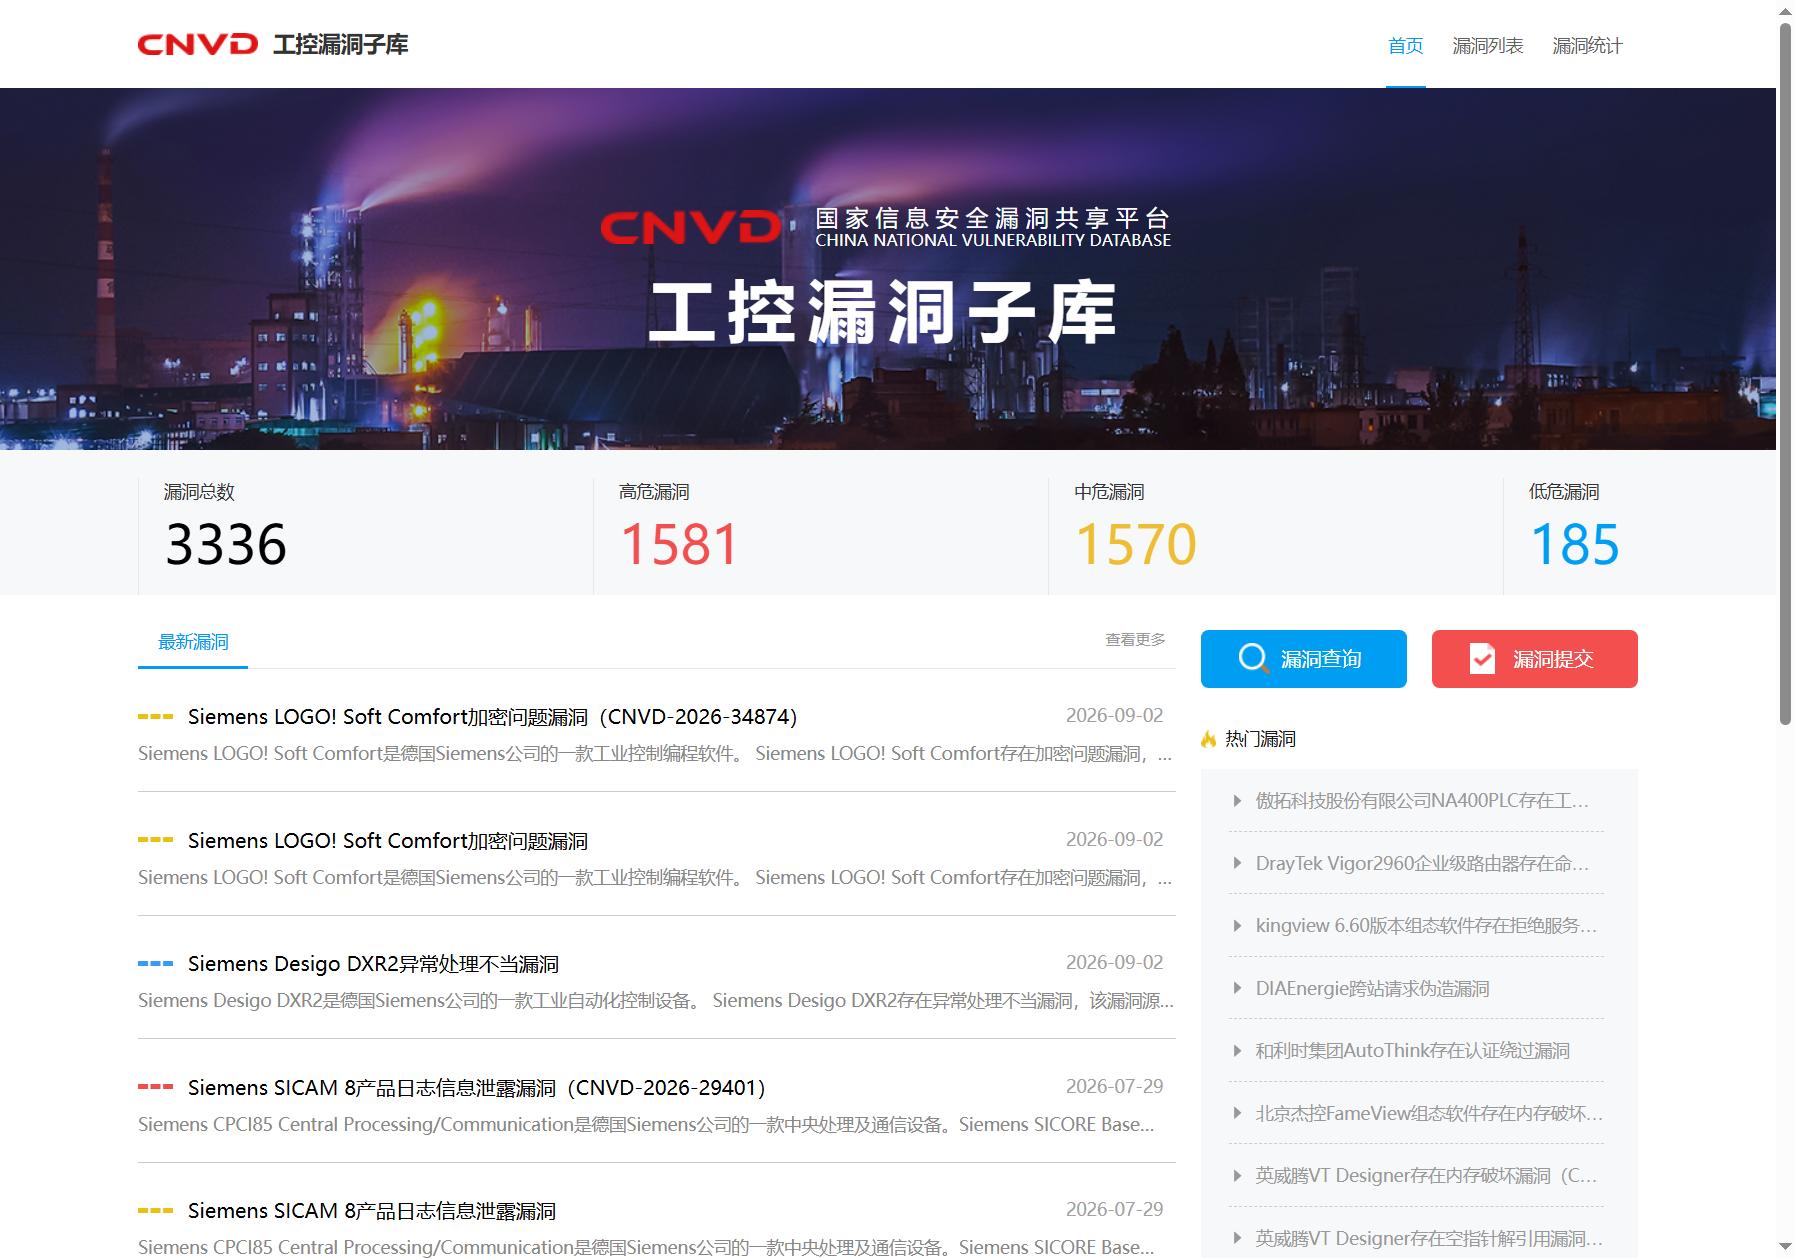This screenshot has width=1795, height=1258.
Task: Click the 工控漏洞子库 hero banner image
Action: 888,269
